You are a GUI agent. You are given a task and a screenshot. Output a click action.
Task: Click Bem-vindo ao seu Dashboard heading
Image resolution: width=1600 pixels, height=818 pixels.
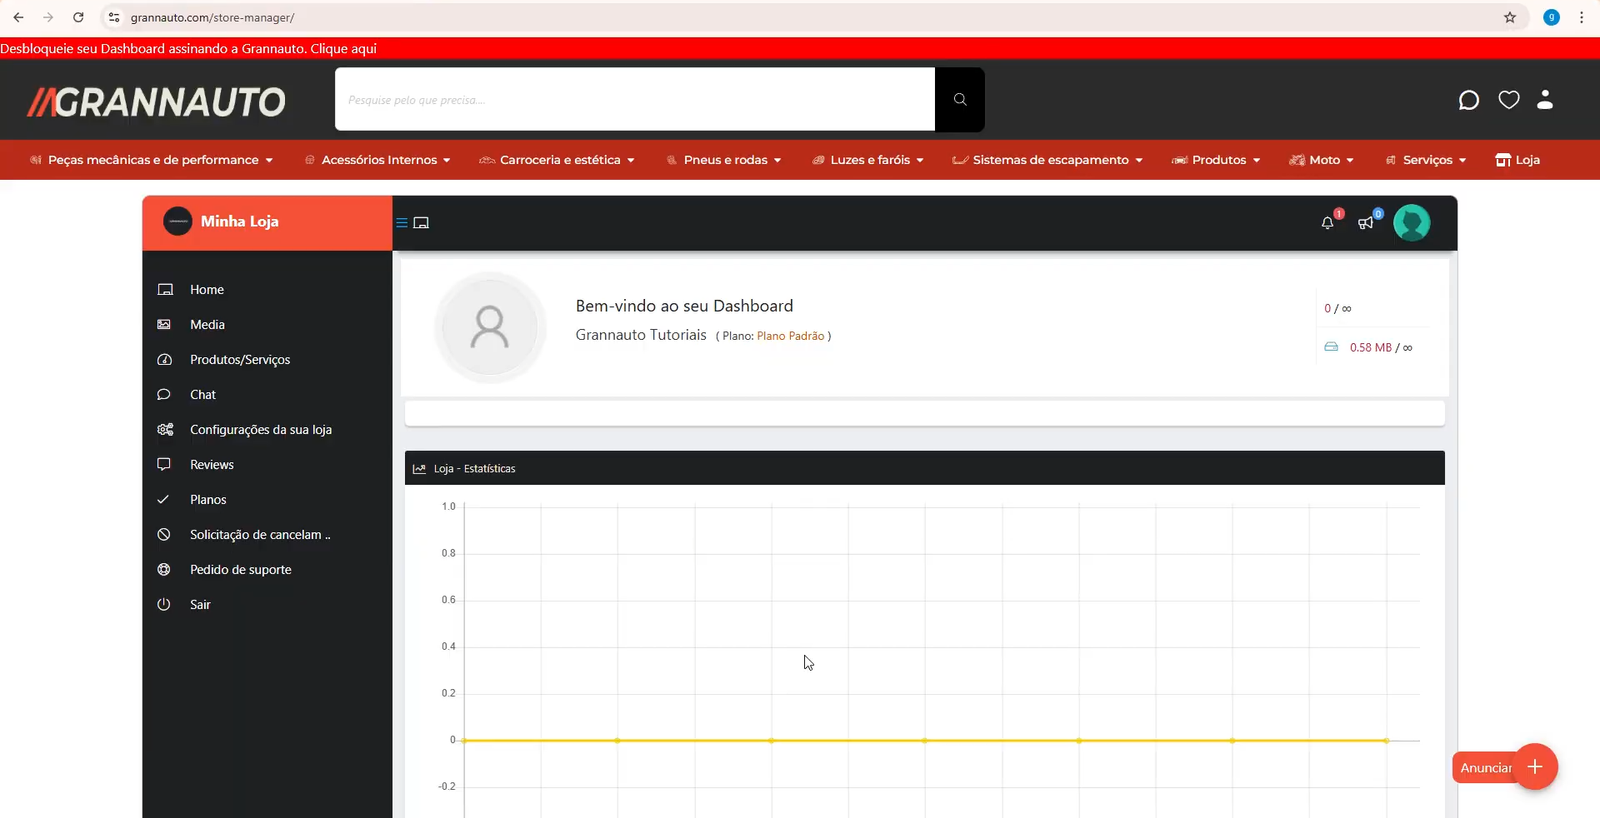pyautogui.click(x=684, y=306)
